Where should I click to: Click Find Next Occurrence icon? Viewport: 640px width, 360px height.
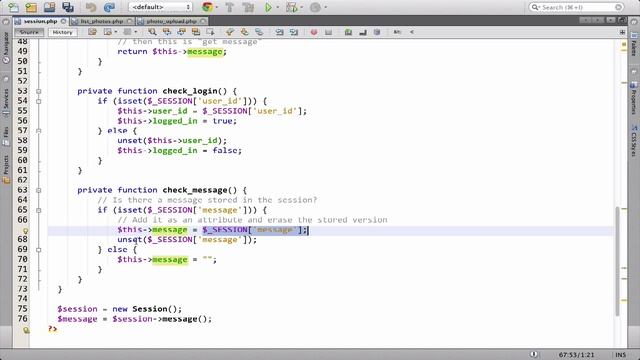point(182,32)
